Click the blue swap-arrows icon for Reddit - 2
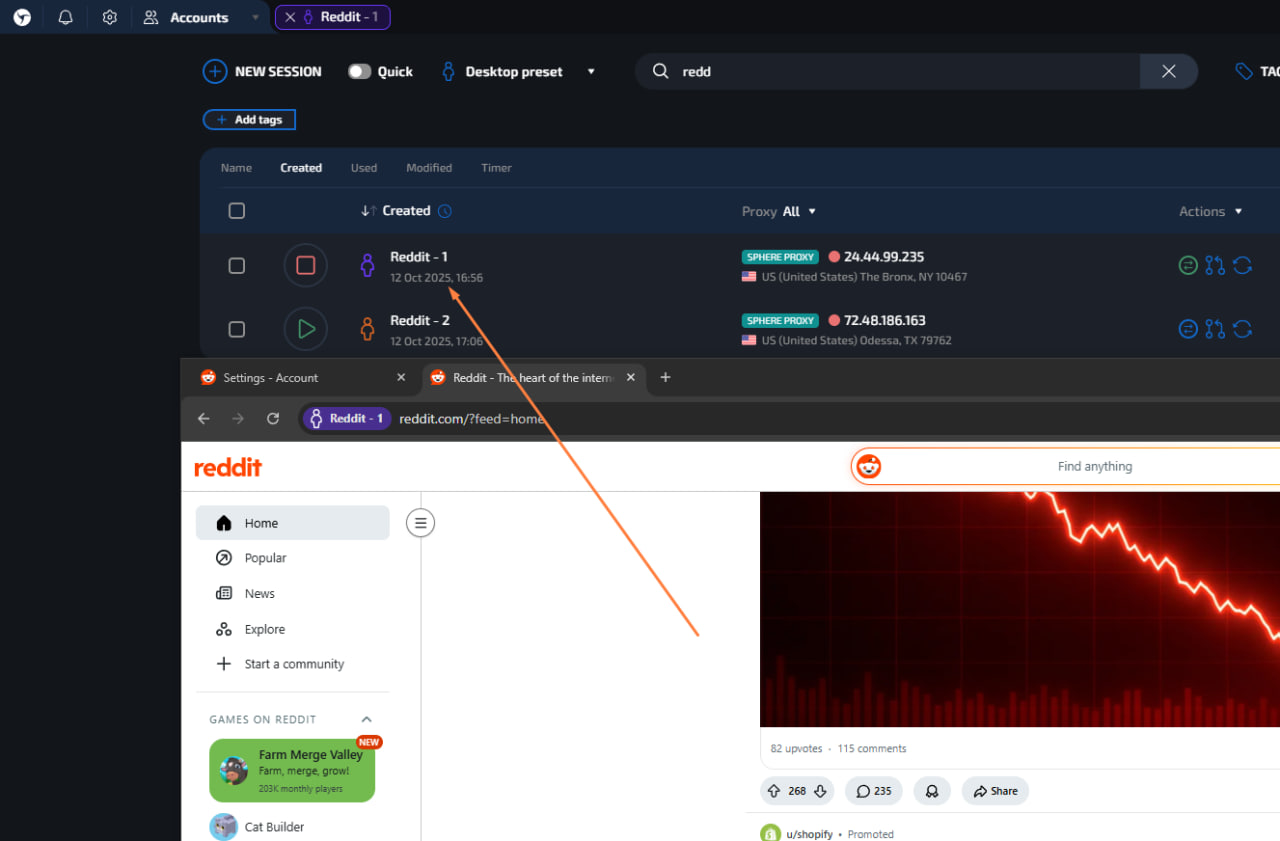 pyautogui.click(x=1188, y=329)
